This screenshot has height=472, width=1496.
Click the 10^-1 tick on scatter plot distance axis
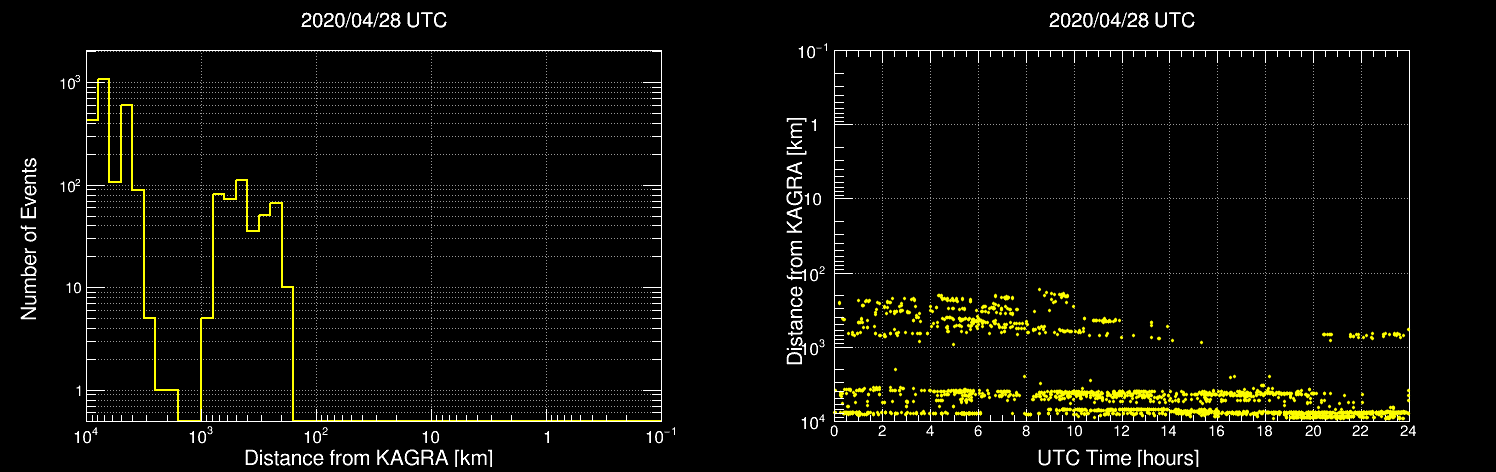[815, 50]
